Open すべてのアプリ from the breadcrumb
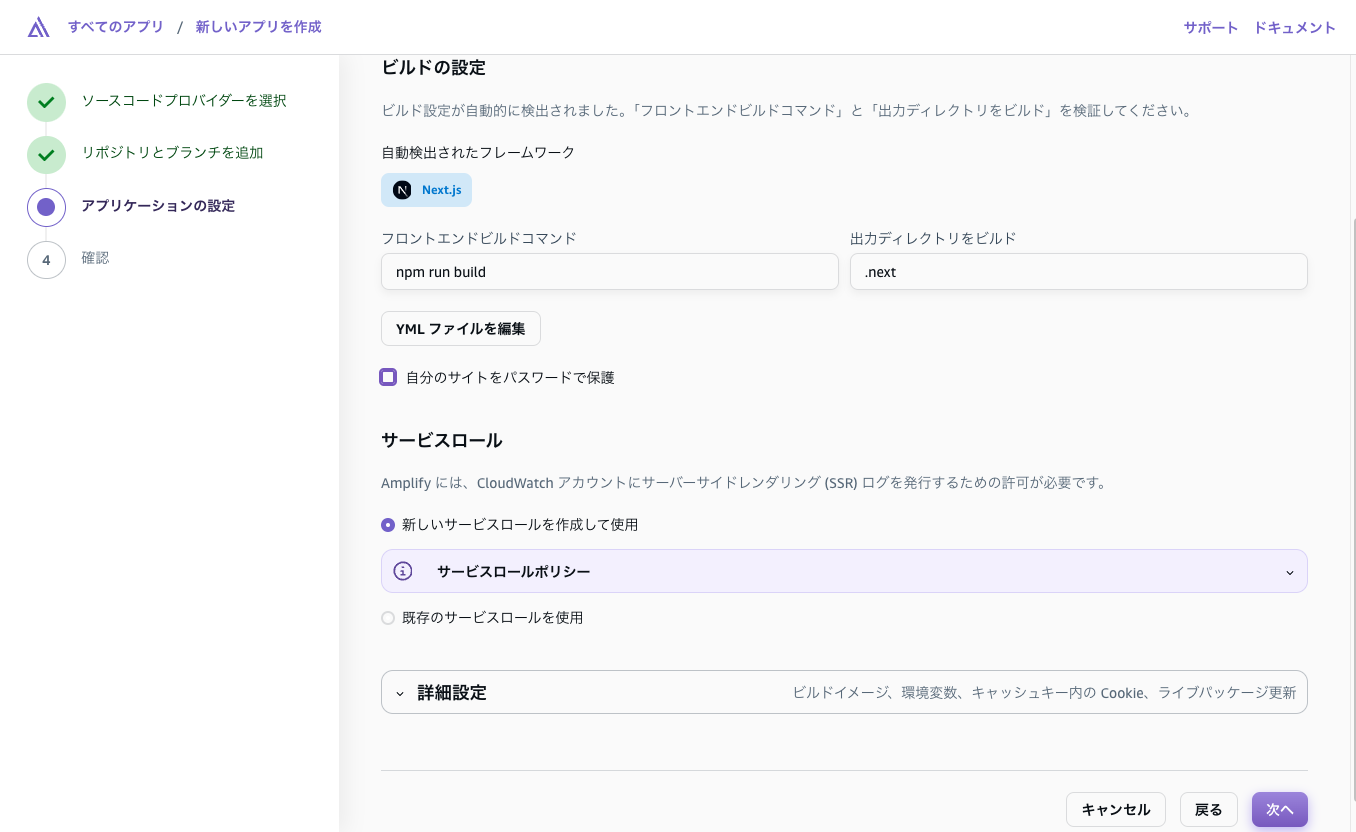The width and height of the screenshot is (1356, 832). pos(116,27)
